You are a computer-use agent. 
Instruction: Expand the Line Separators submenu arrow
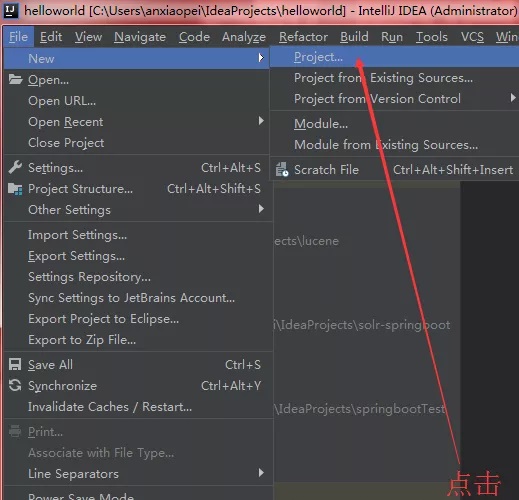[261, 473]
